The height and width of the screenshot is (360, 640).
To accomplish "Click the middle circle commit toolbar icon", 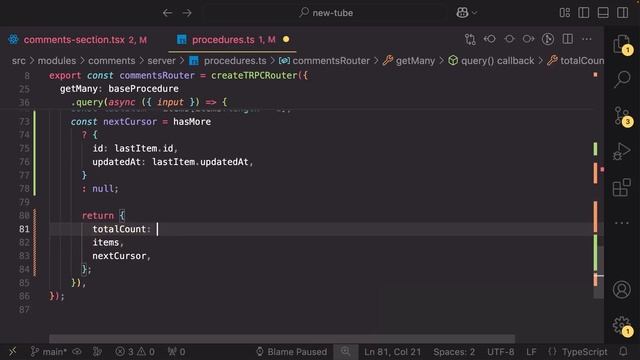I will point(509,39).
